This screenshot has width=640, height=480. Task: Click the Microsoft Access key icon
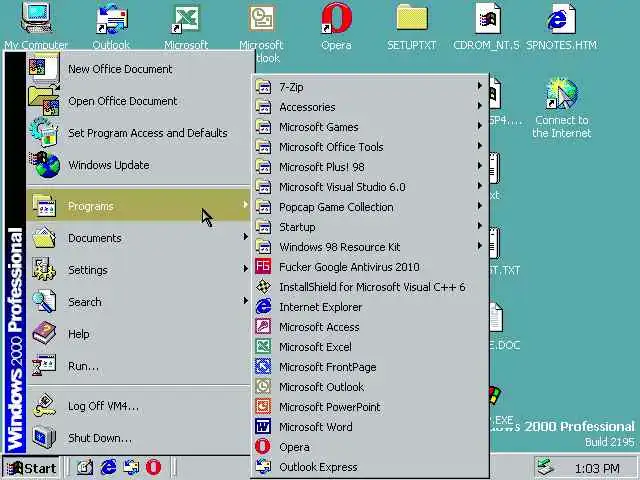pyautogui.click(x=263, y=327)
